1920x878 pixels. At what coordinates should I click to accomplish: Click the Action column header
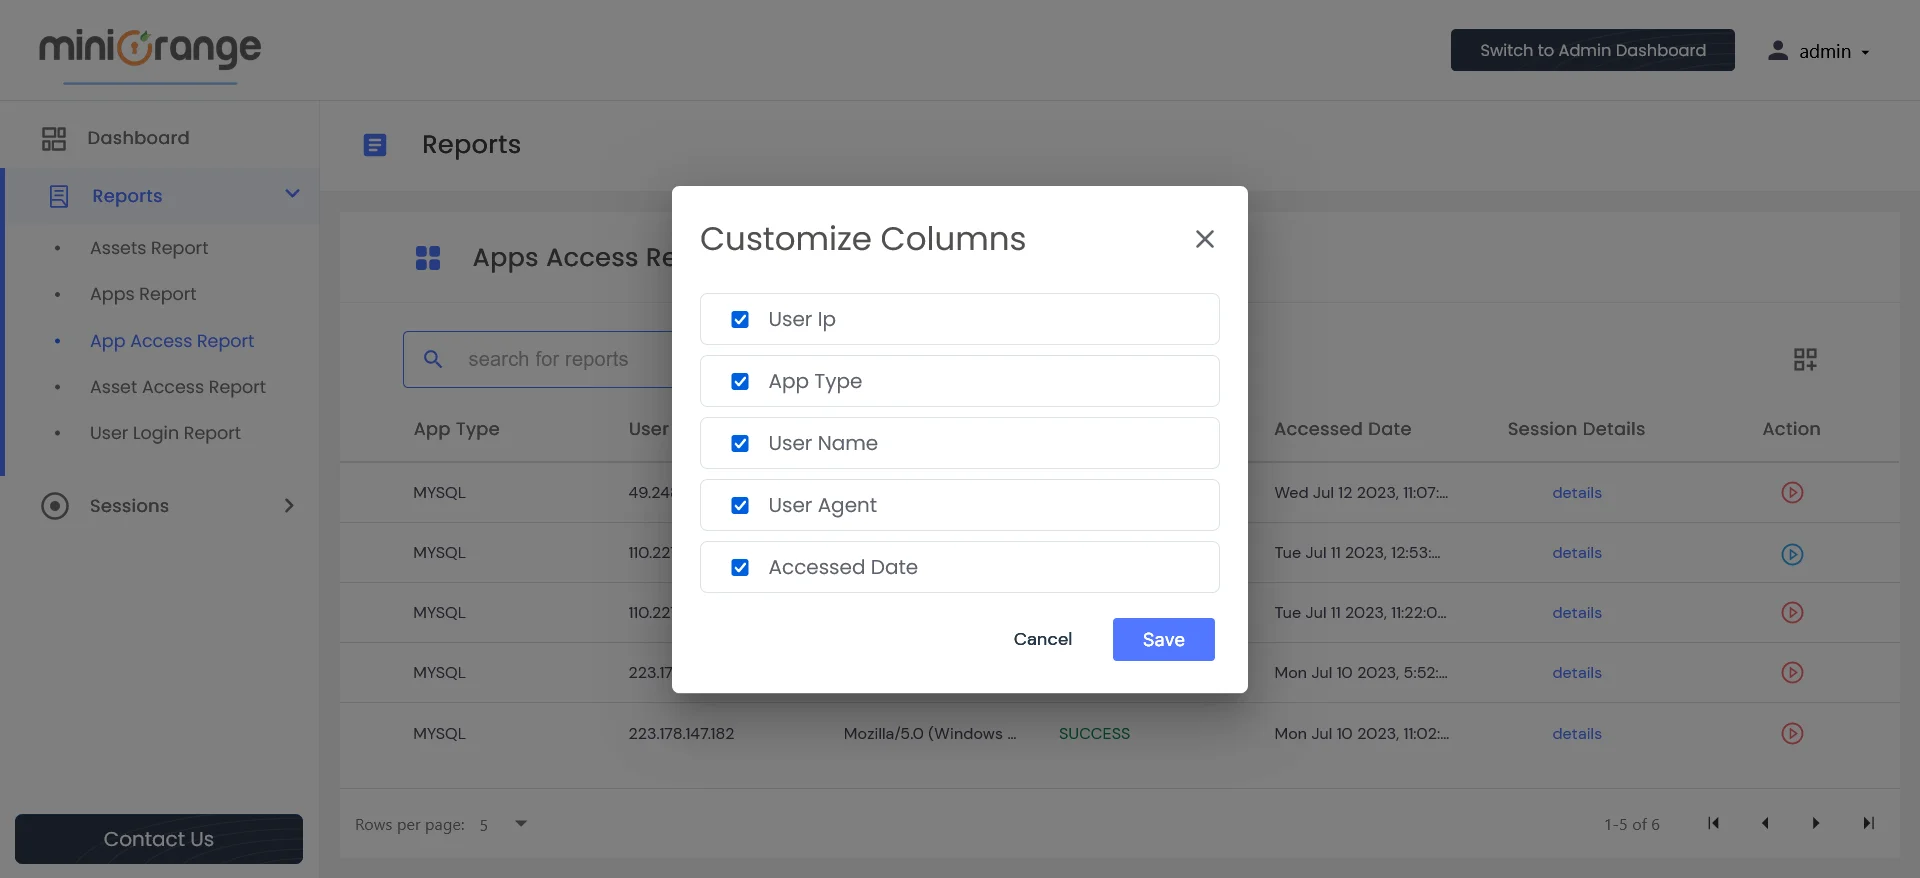pos(1791,429)
